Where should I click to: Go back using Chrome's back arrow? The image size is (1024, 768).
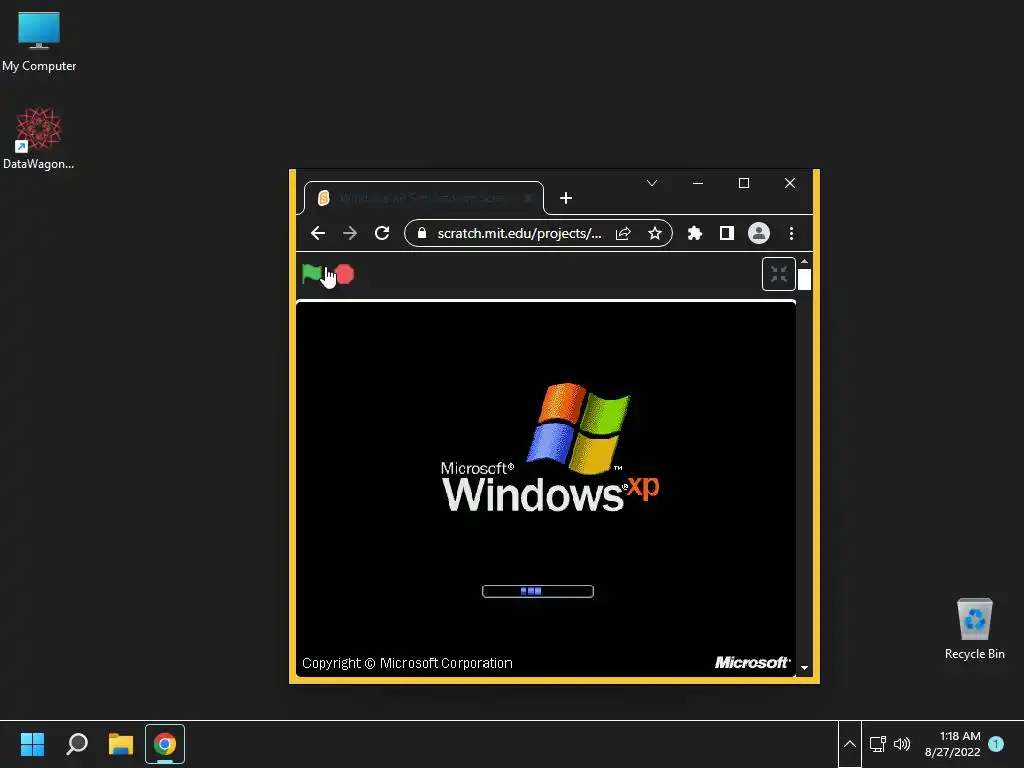(x=318, y=233)
